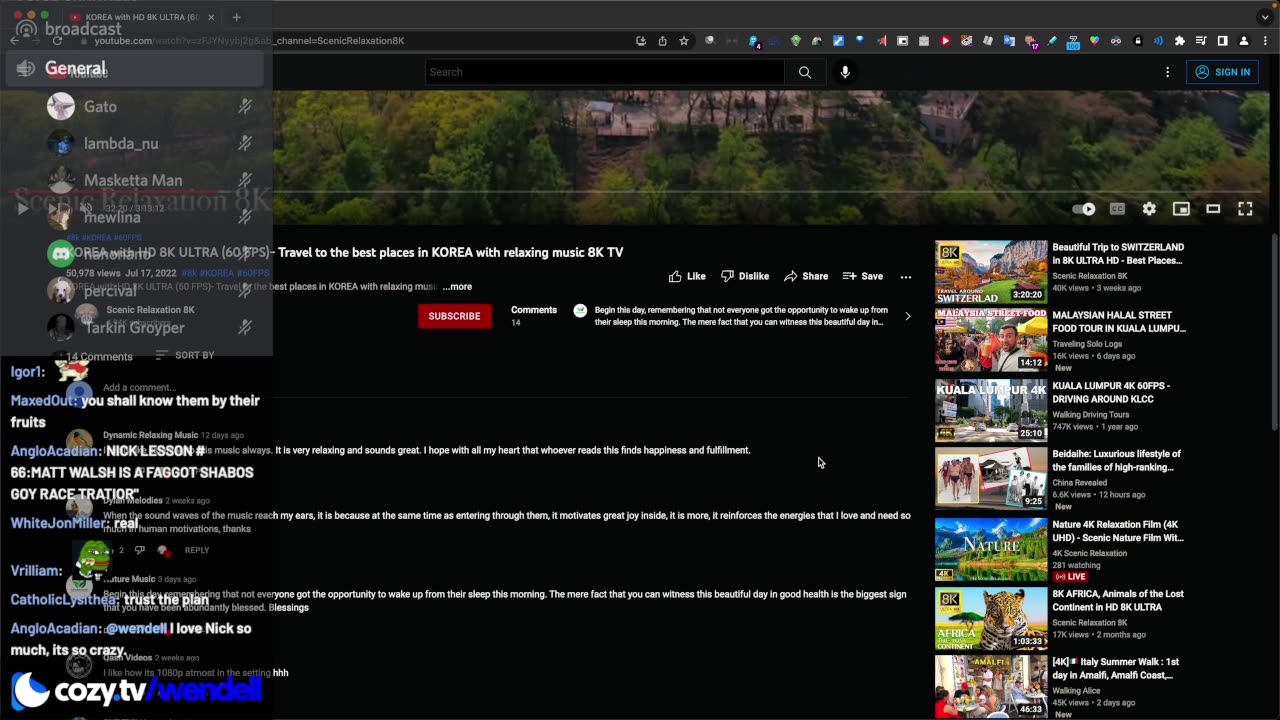
Task: Open the Nature 4K Relaxation live thumbnail
Action: [x=991, y=549]
